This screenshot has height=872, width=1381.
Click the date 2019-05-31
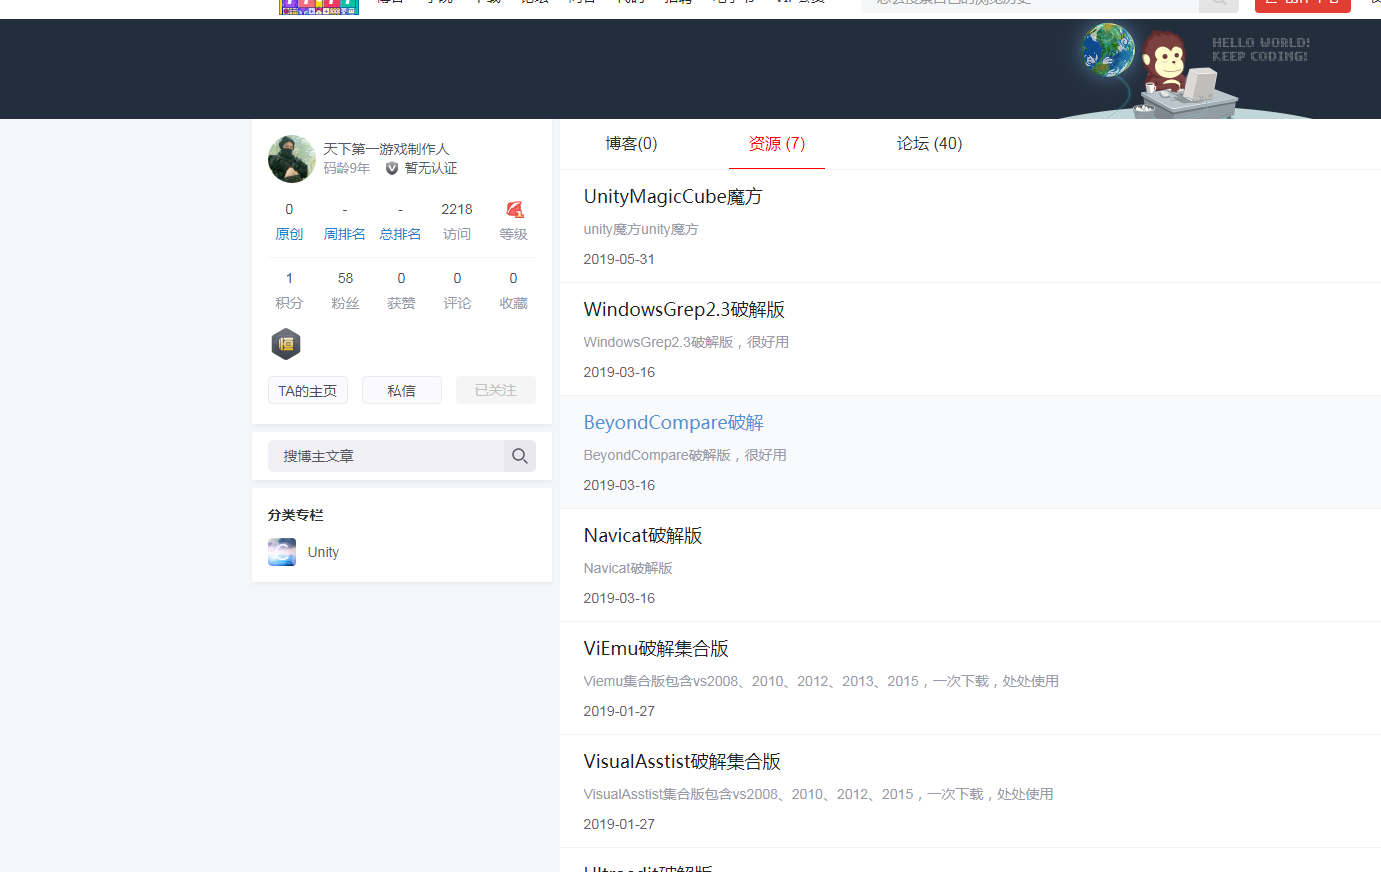(x=619, y=259)
